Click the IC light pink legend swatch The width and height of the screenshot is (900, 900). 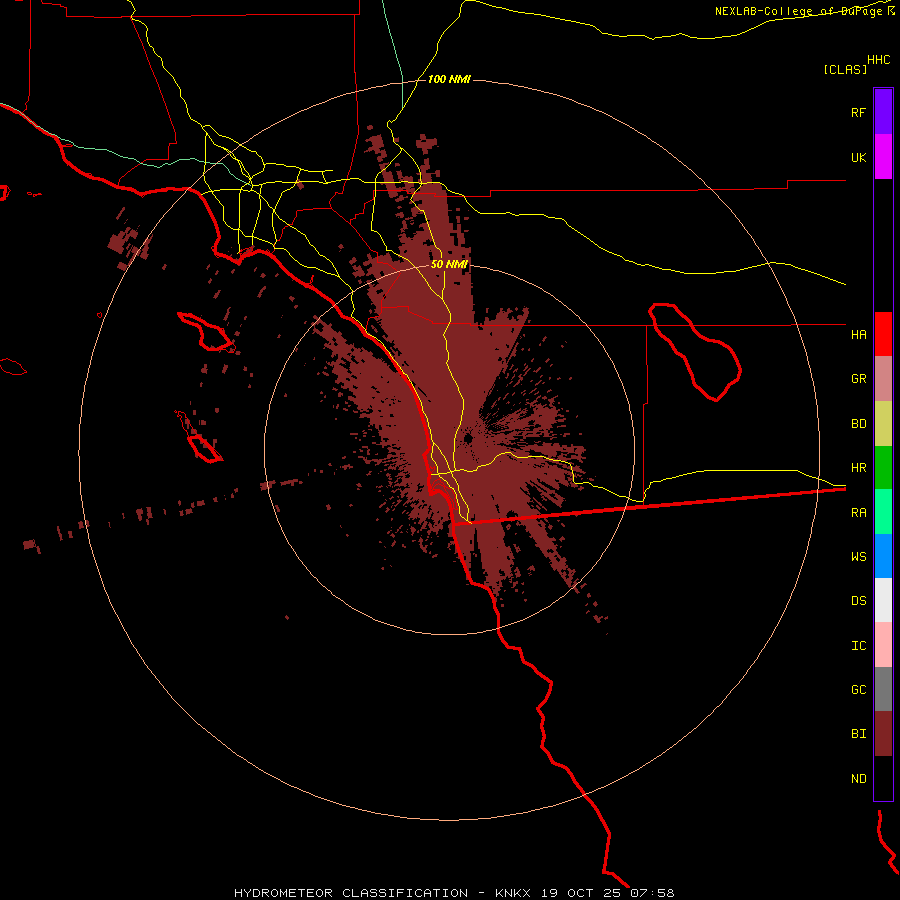(x=883, y=645)
